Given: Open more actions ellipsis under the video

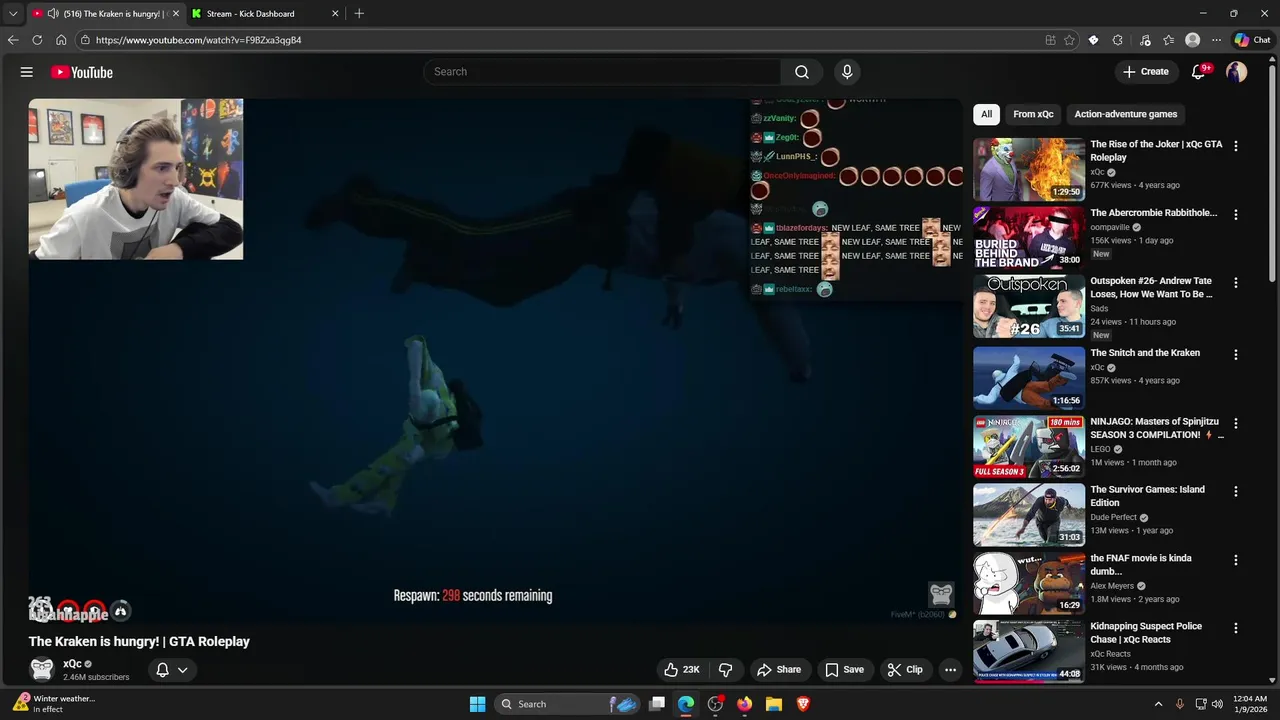Looking at the screenshot, I should tap(951, 670).
